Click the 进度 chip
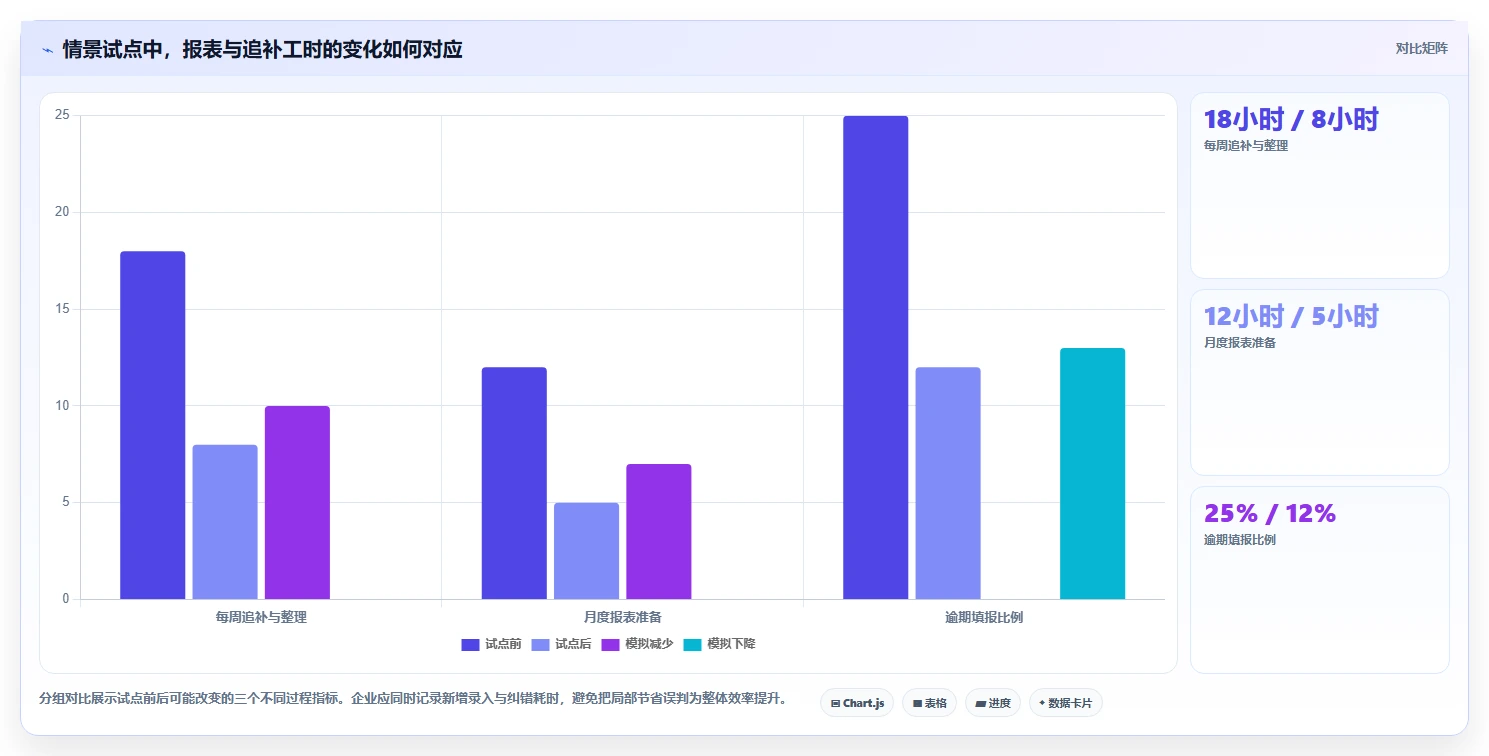Image resolution: width=1489 pixels, height=756 pixels. pyautogui.click(x=993, y=703)
